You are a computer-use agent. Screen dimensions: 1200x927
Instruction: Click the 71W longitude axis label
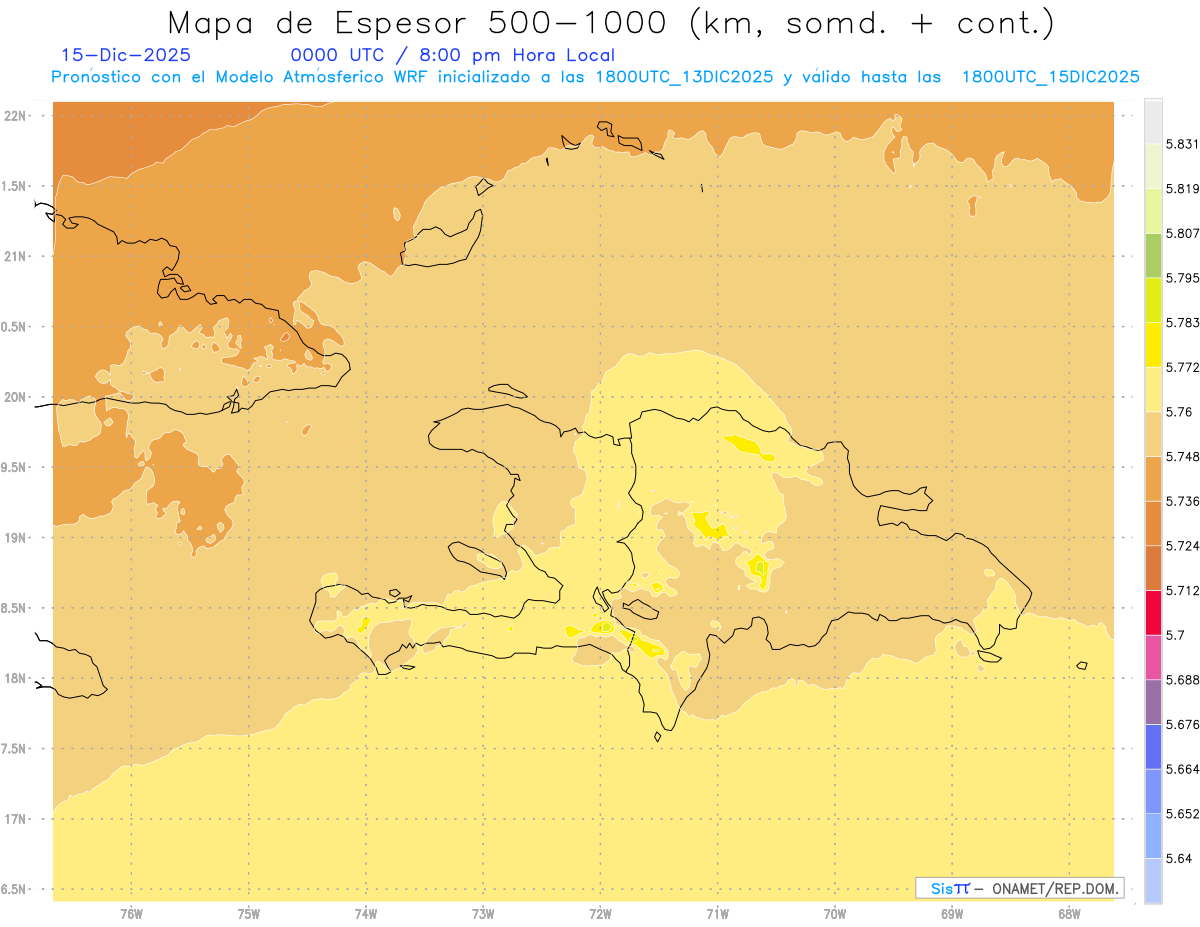pos(717,914)
